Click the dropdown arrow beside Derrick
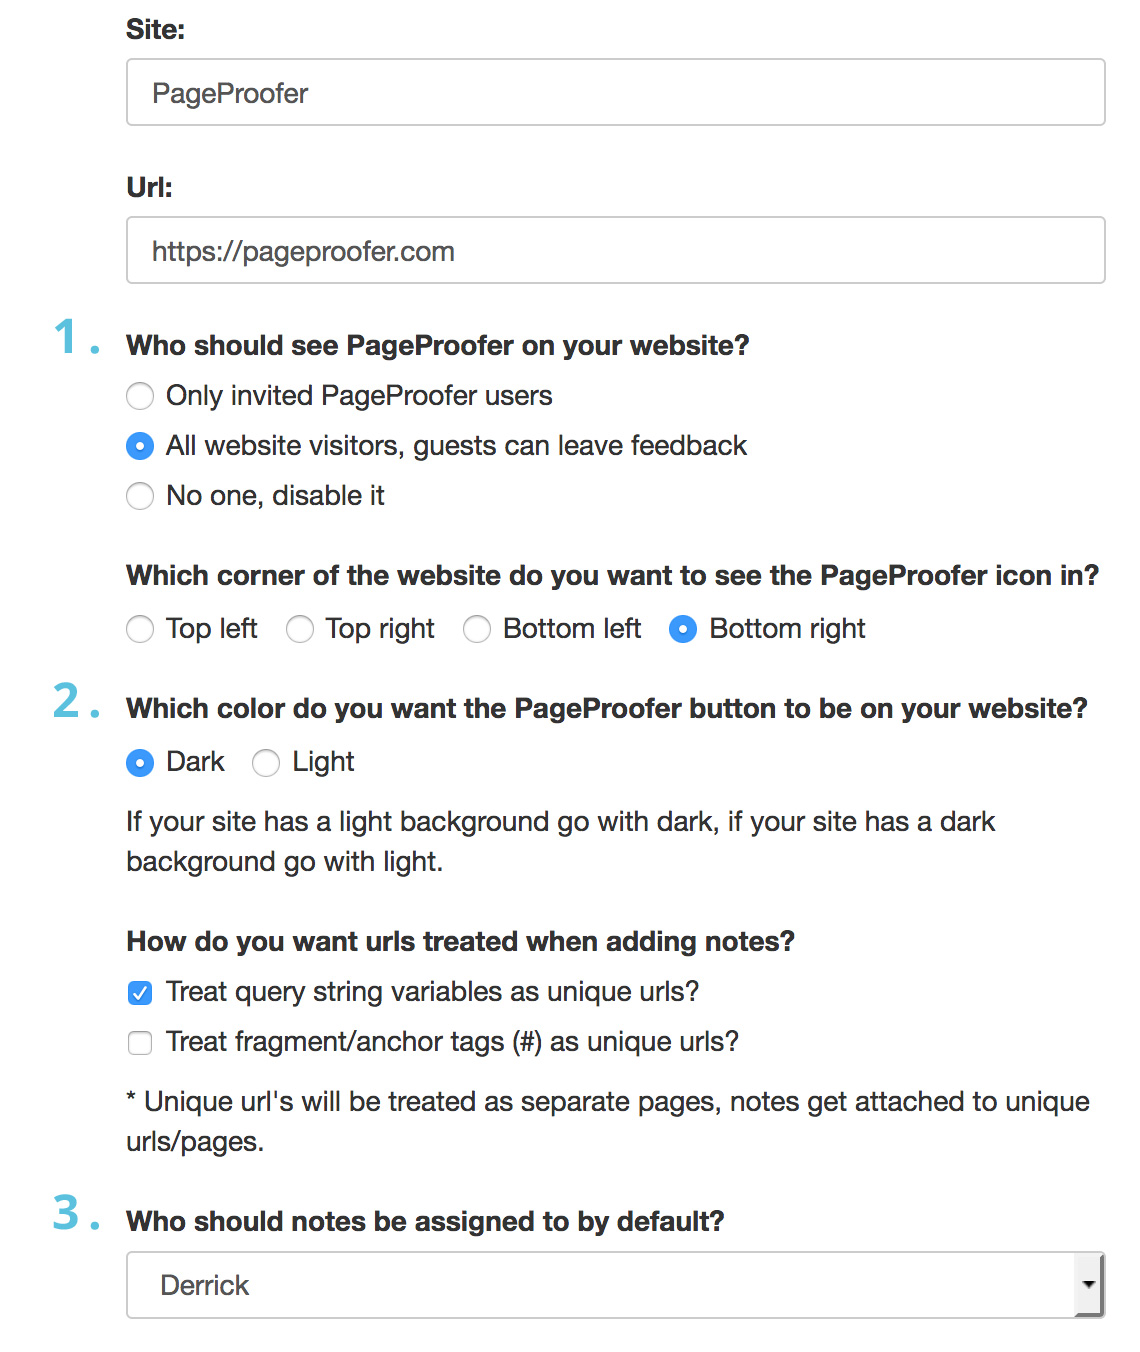1140x1352 pixels. (x=1088, y=1285)
